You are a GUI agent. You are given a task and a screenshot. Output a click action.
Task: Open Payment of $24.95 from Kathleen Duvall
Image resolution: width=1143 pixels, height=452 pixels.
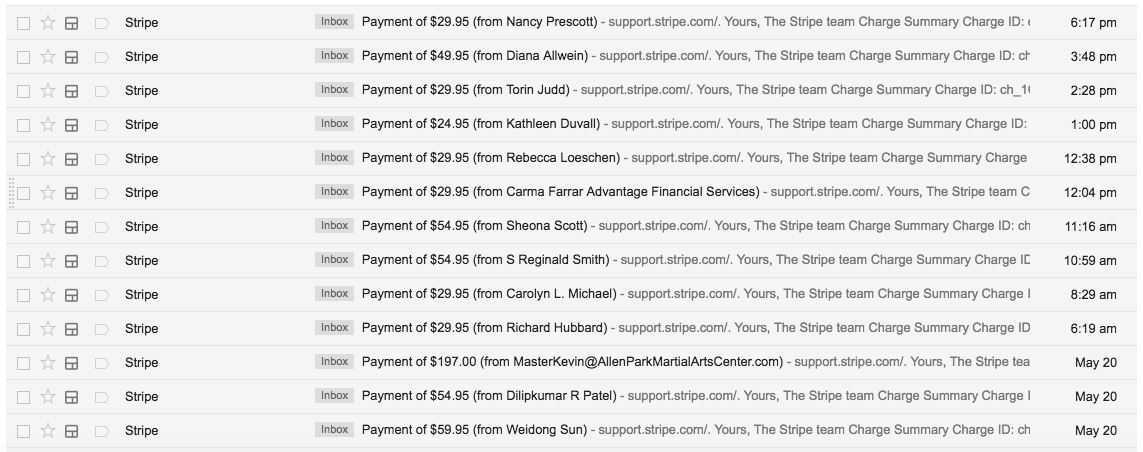coord(480,124)
